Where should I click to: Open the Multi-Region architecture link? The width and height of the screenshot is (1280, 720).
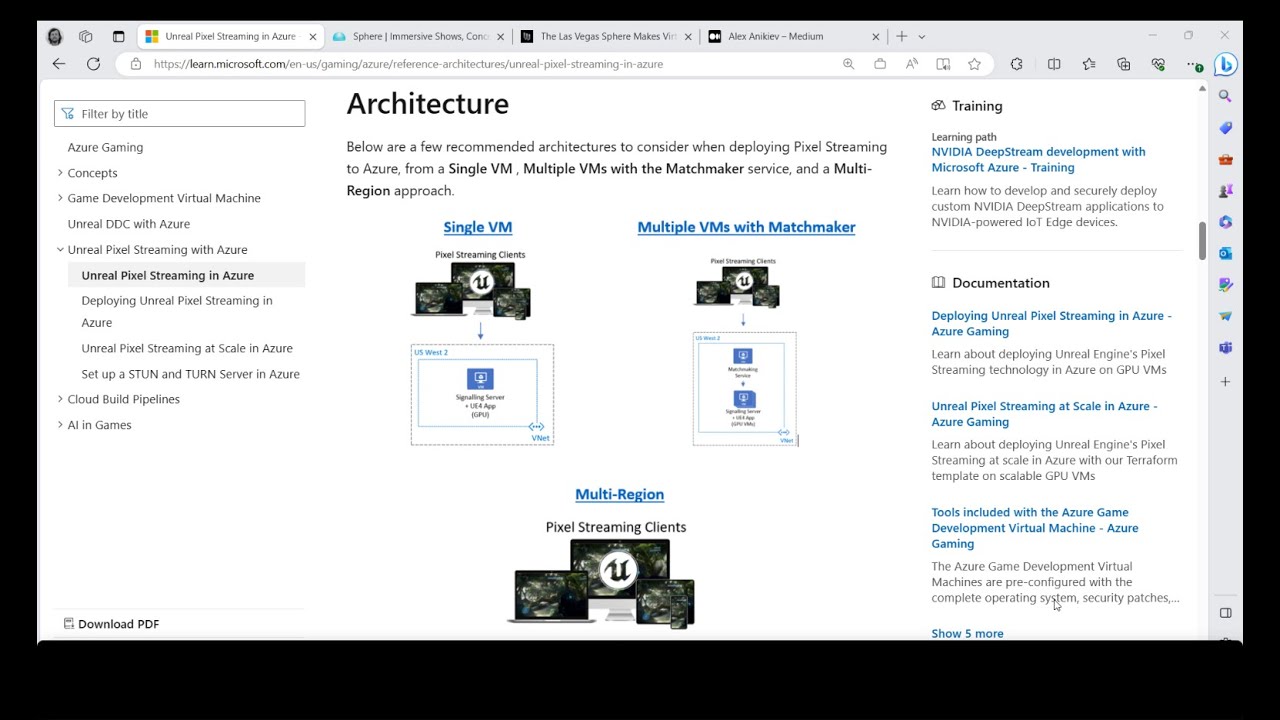click(x=619, y=494)
